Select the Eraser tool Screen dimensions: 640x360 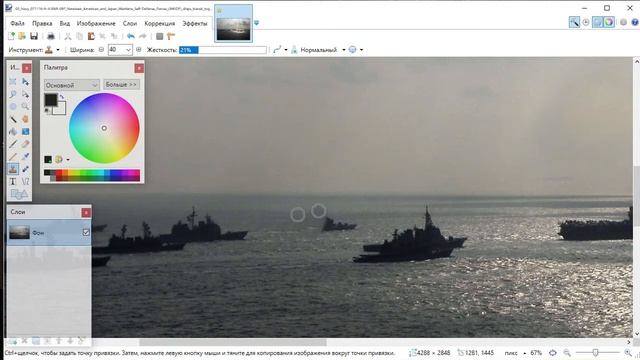(25, 144)
